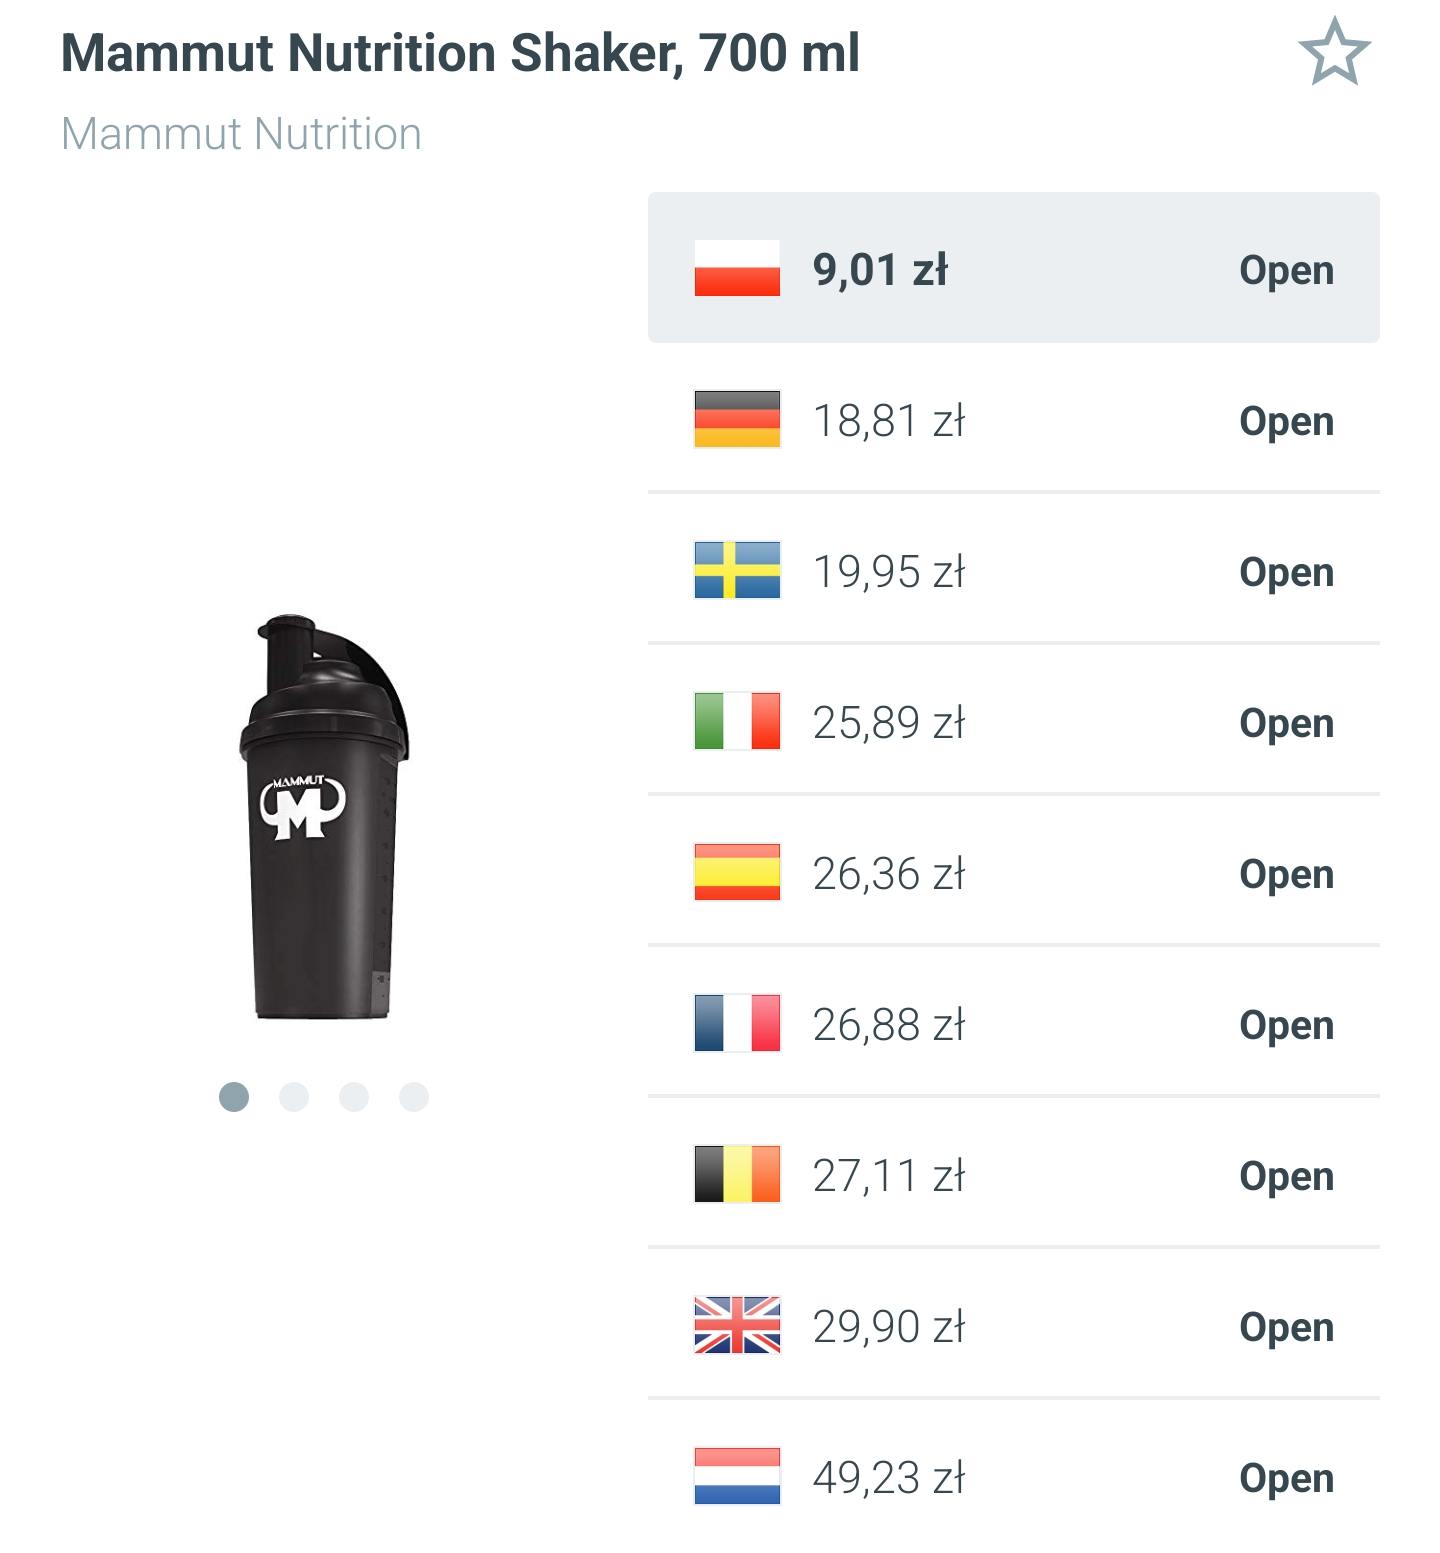Click the highlighted Polish price row
The height and width of the screenshot is (1553, 1440).
(1013, 268)
